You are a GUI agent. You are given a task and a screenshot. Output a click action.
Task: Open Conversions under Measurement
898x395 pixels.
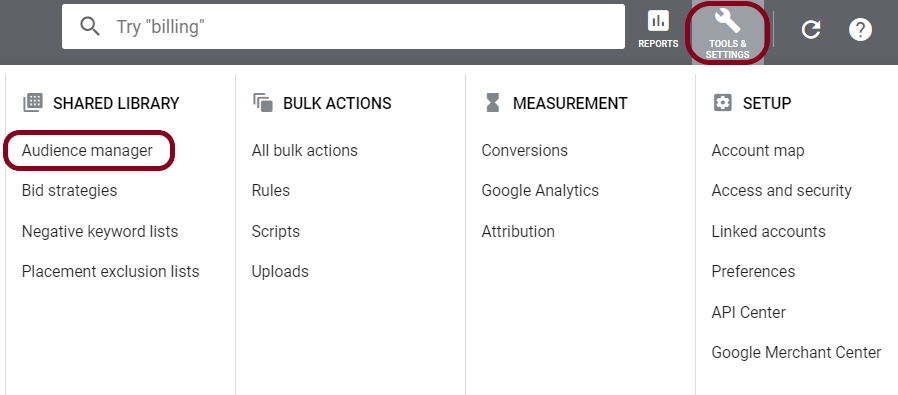(525, 151)
